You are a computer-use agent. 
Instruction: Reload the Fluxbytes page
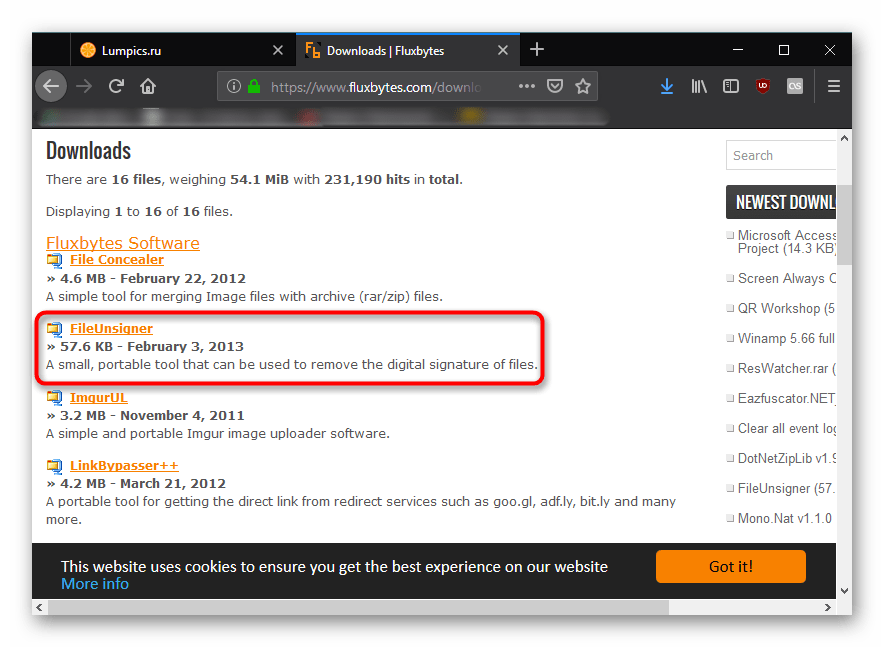click(x=116, y=86)
